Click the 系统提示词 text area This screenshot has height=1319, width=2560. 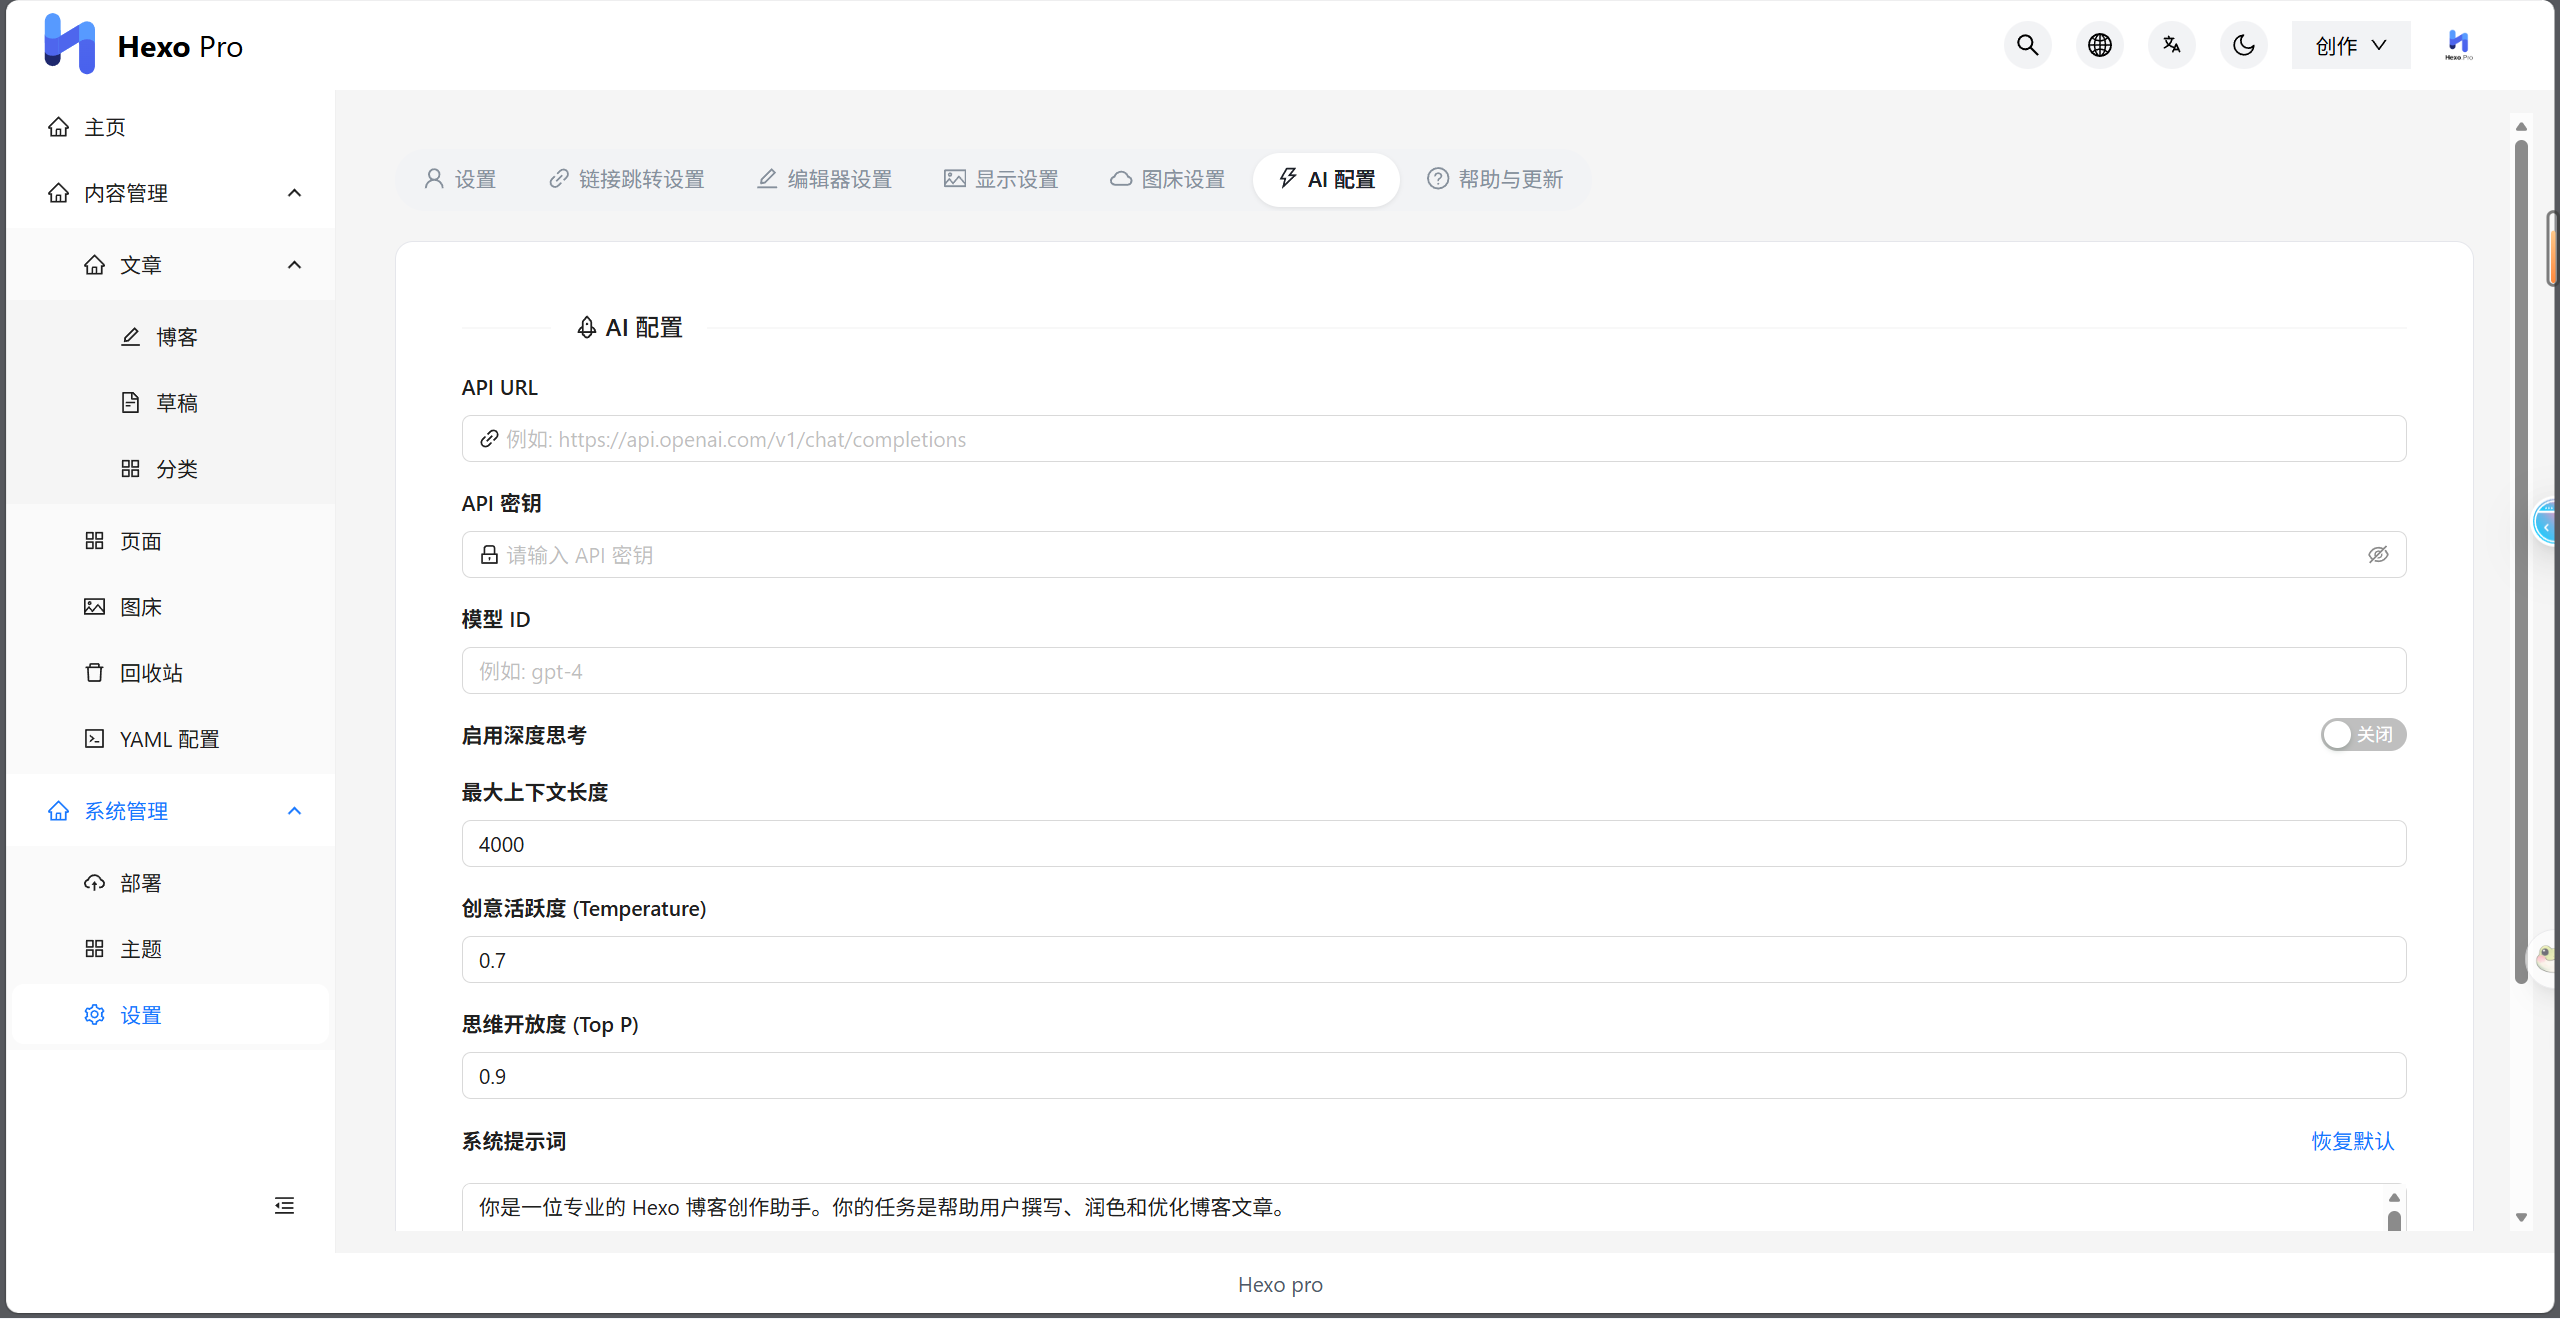pyautogui.click(x=1434, y=1207)
